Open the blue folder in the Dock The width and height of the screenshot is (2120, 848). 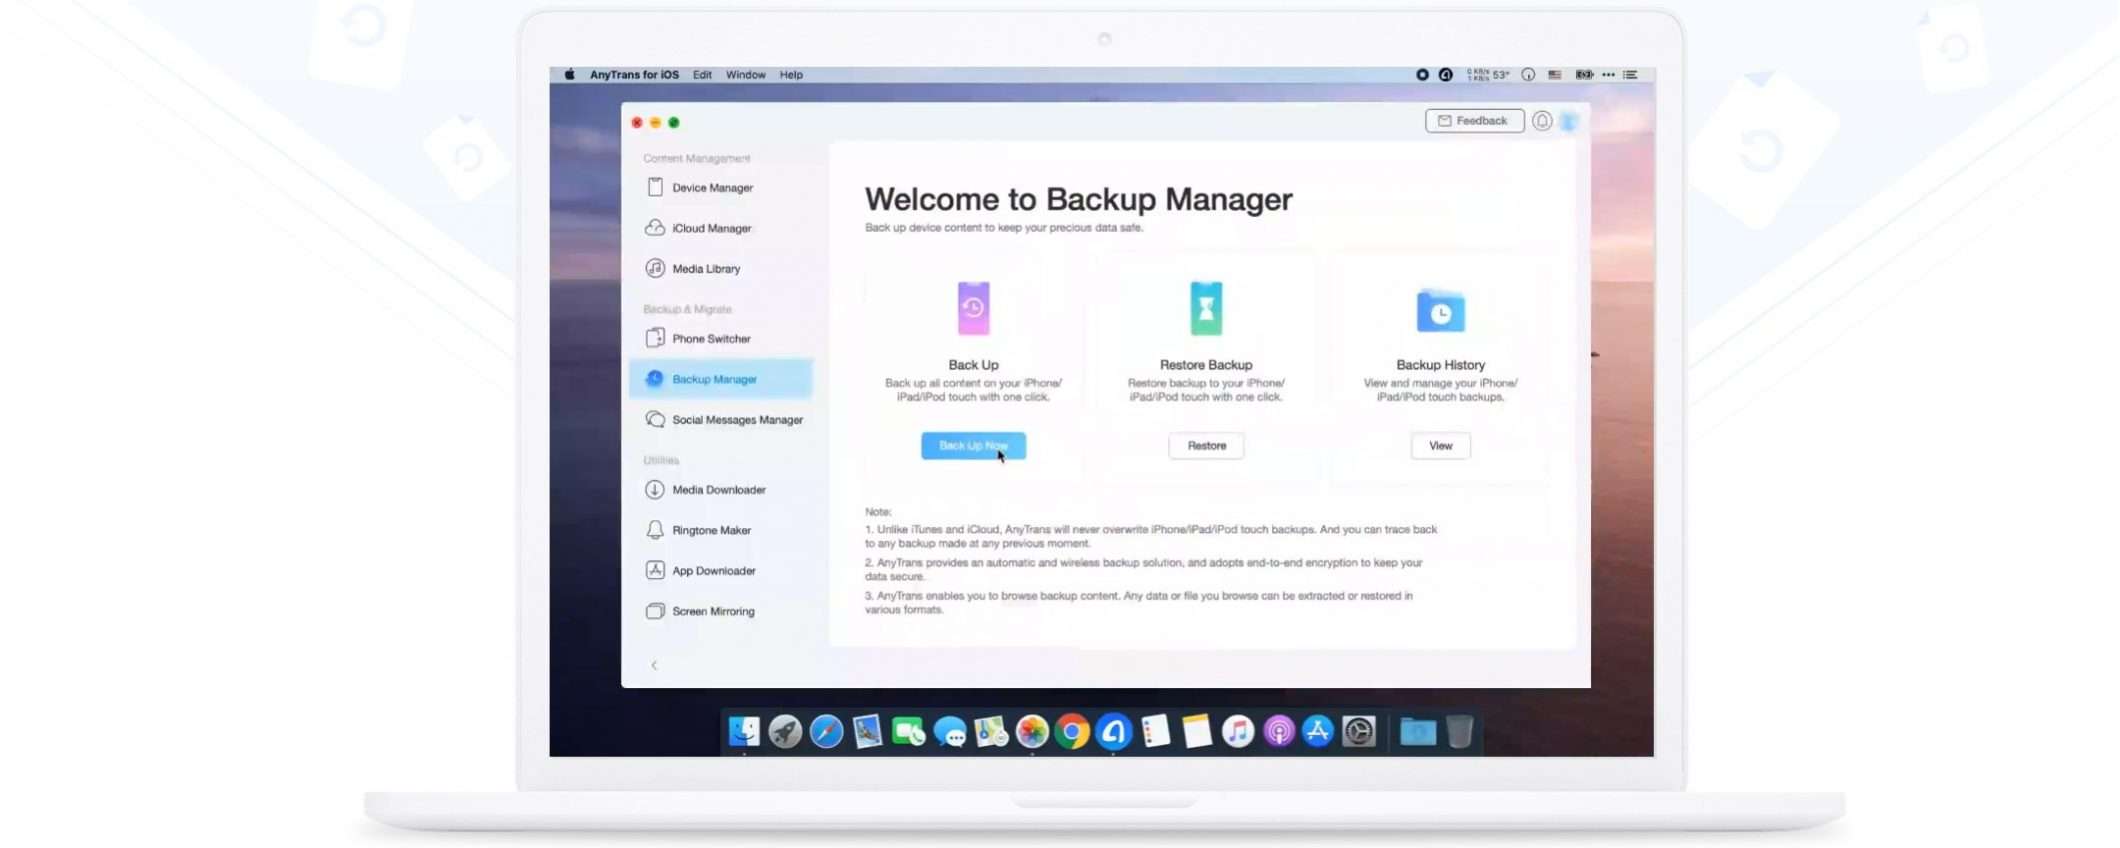coord(1417,732)
